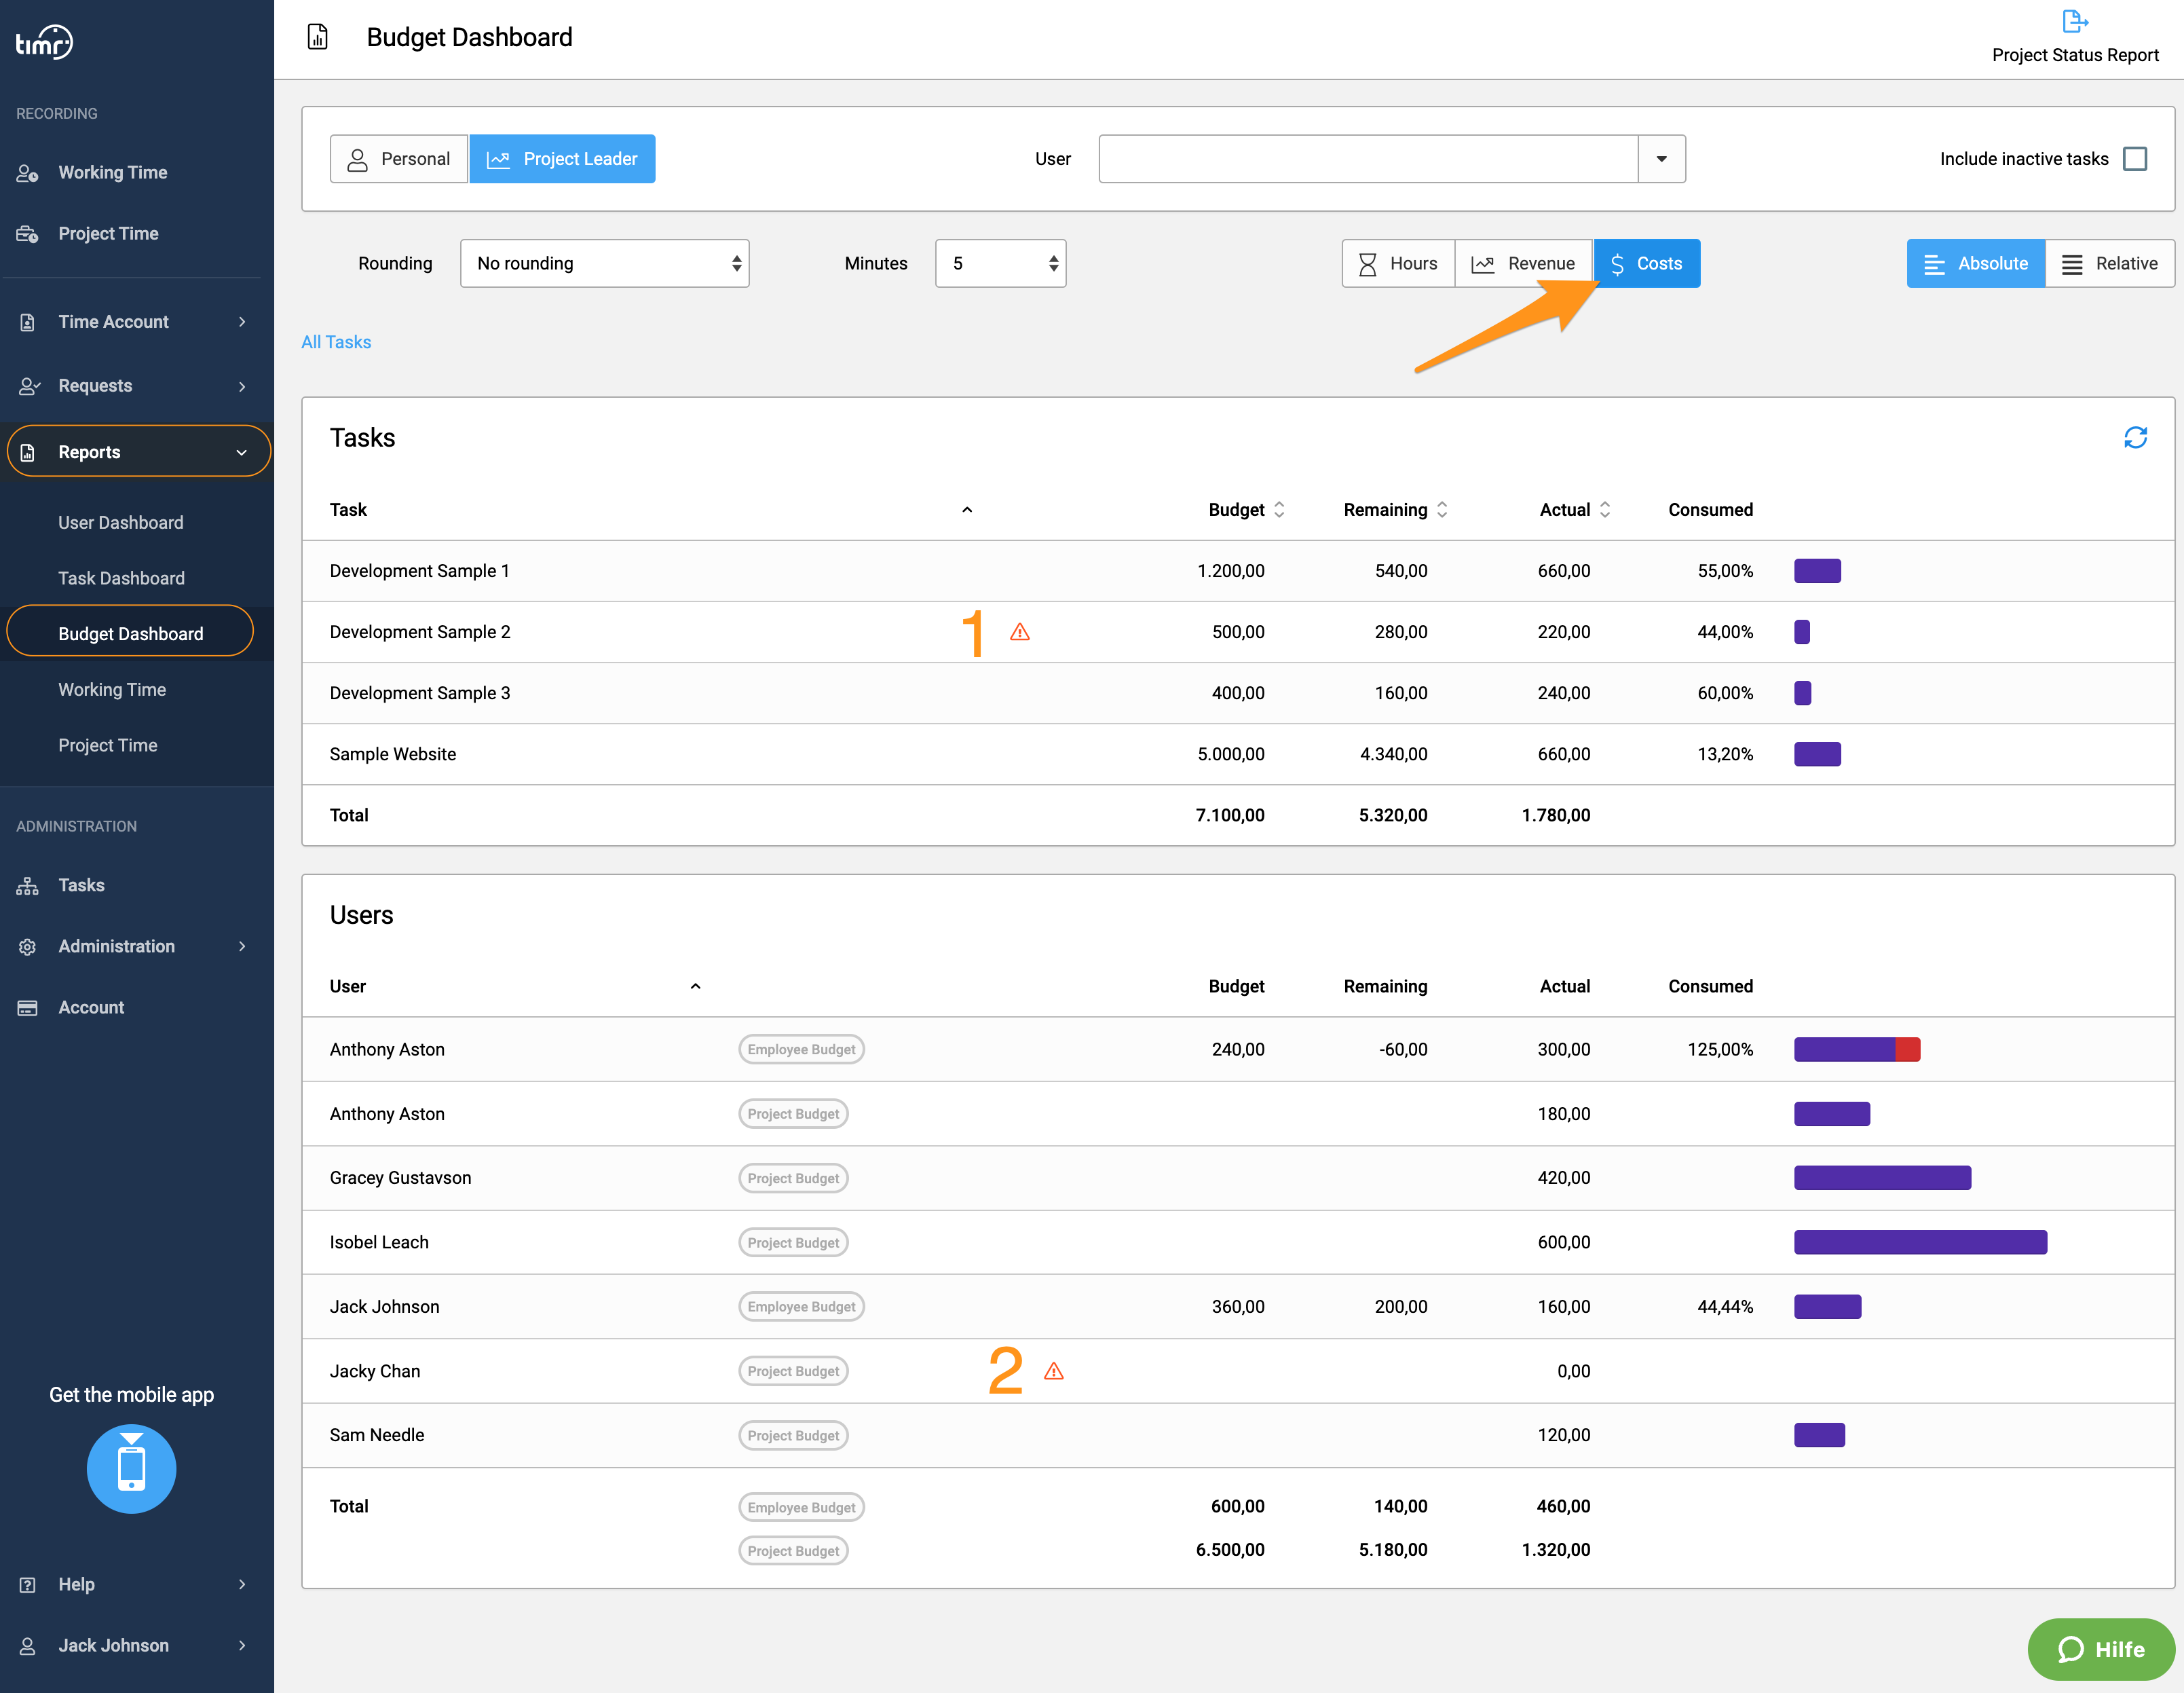Switch to Personal view
The width and height of the screenshot is (2184, 1693).
(398, 159)
